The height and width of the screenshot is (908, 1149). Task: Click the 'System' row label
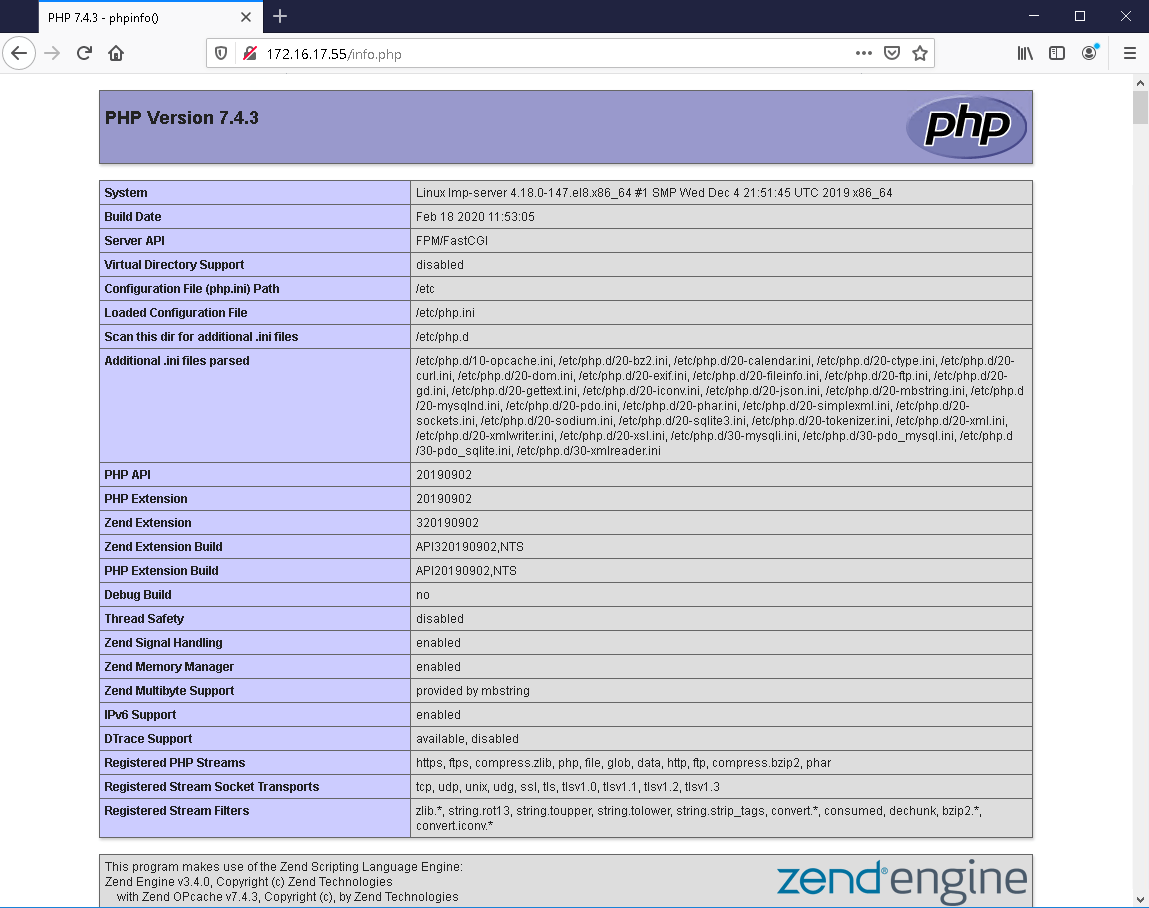(x=126, y=193)
